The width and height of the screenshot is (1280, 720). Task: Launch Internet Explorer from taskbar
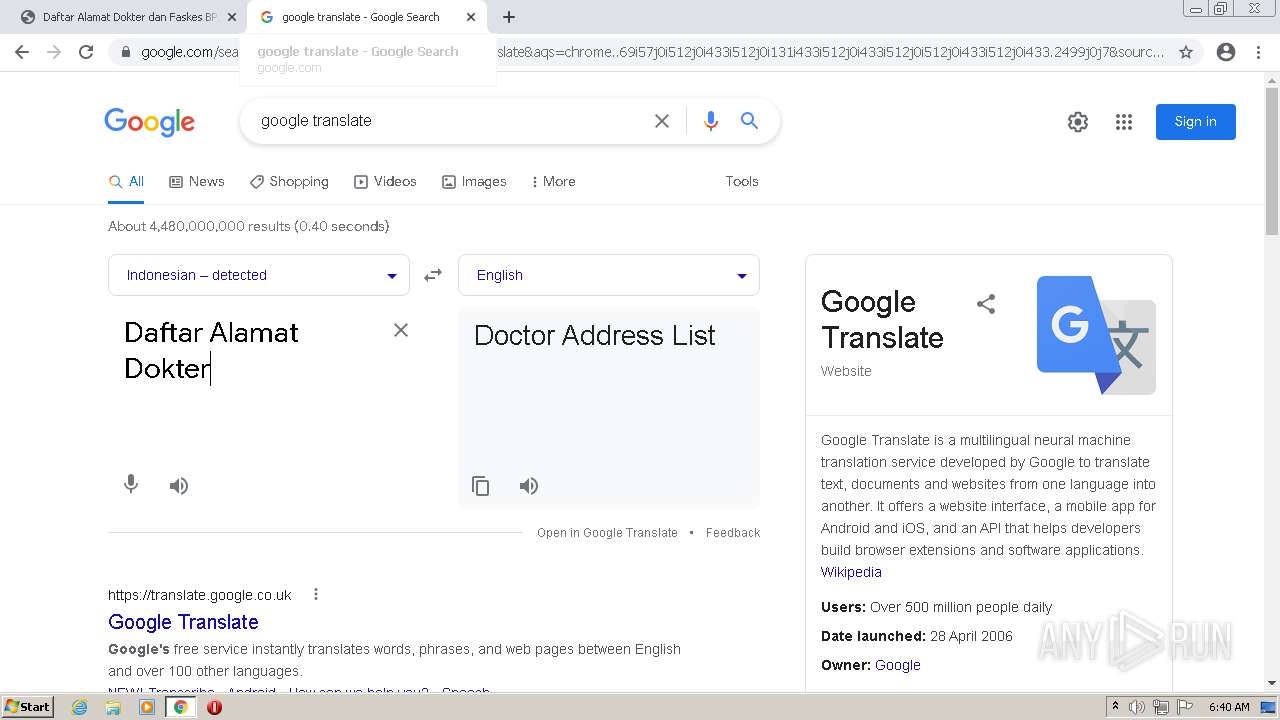pyautogui.click(x=80, y=707)
